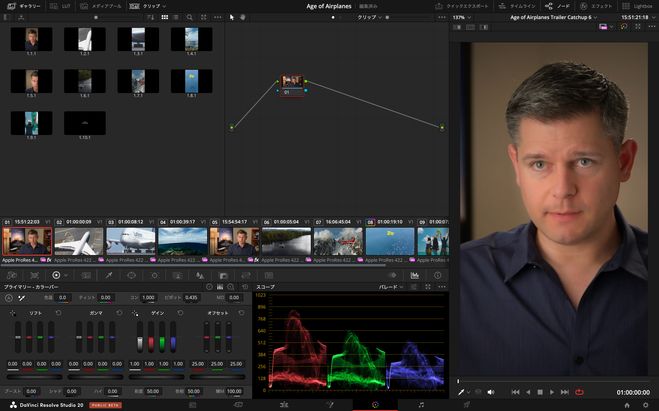Stop viewer playback
659x411 pixels.
pyautogui.click(x=540, y=392)
